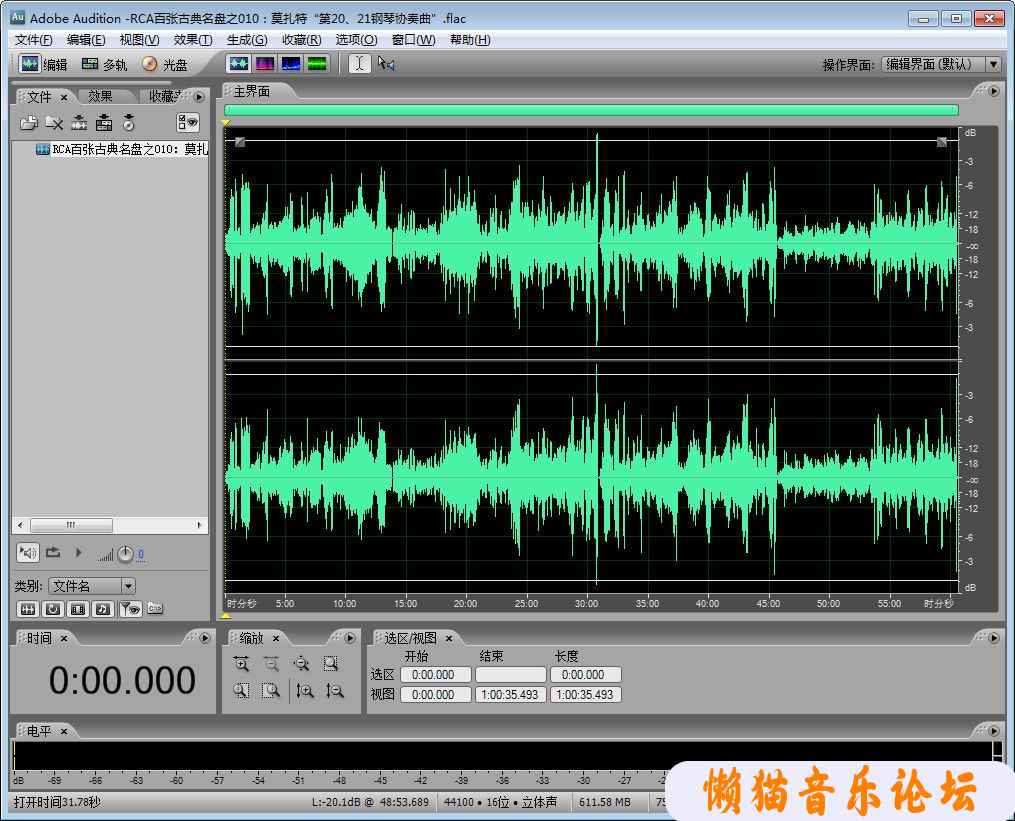This screenshot has width=1015, height=821.
Task: Close the 缩放 zoom panel
Action: tap(276, 638)
